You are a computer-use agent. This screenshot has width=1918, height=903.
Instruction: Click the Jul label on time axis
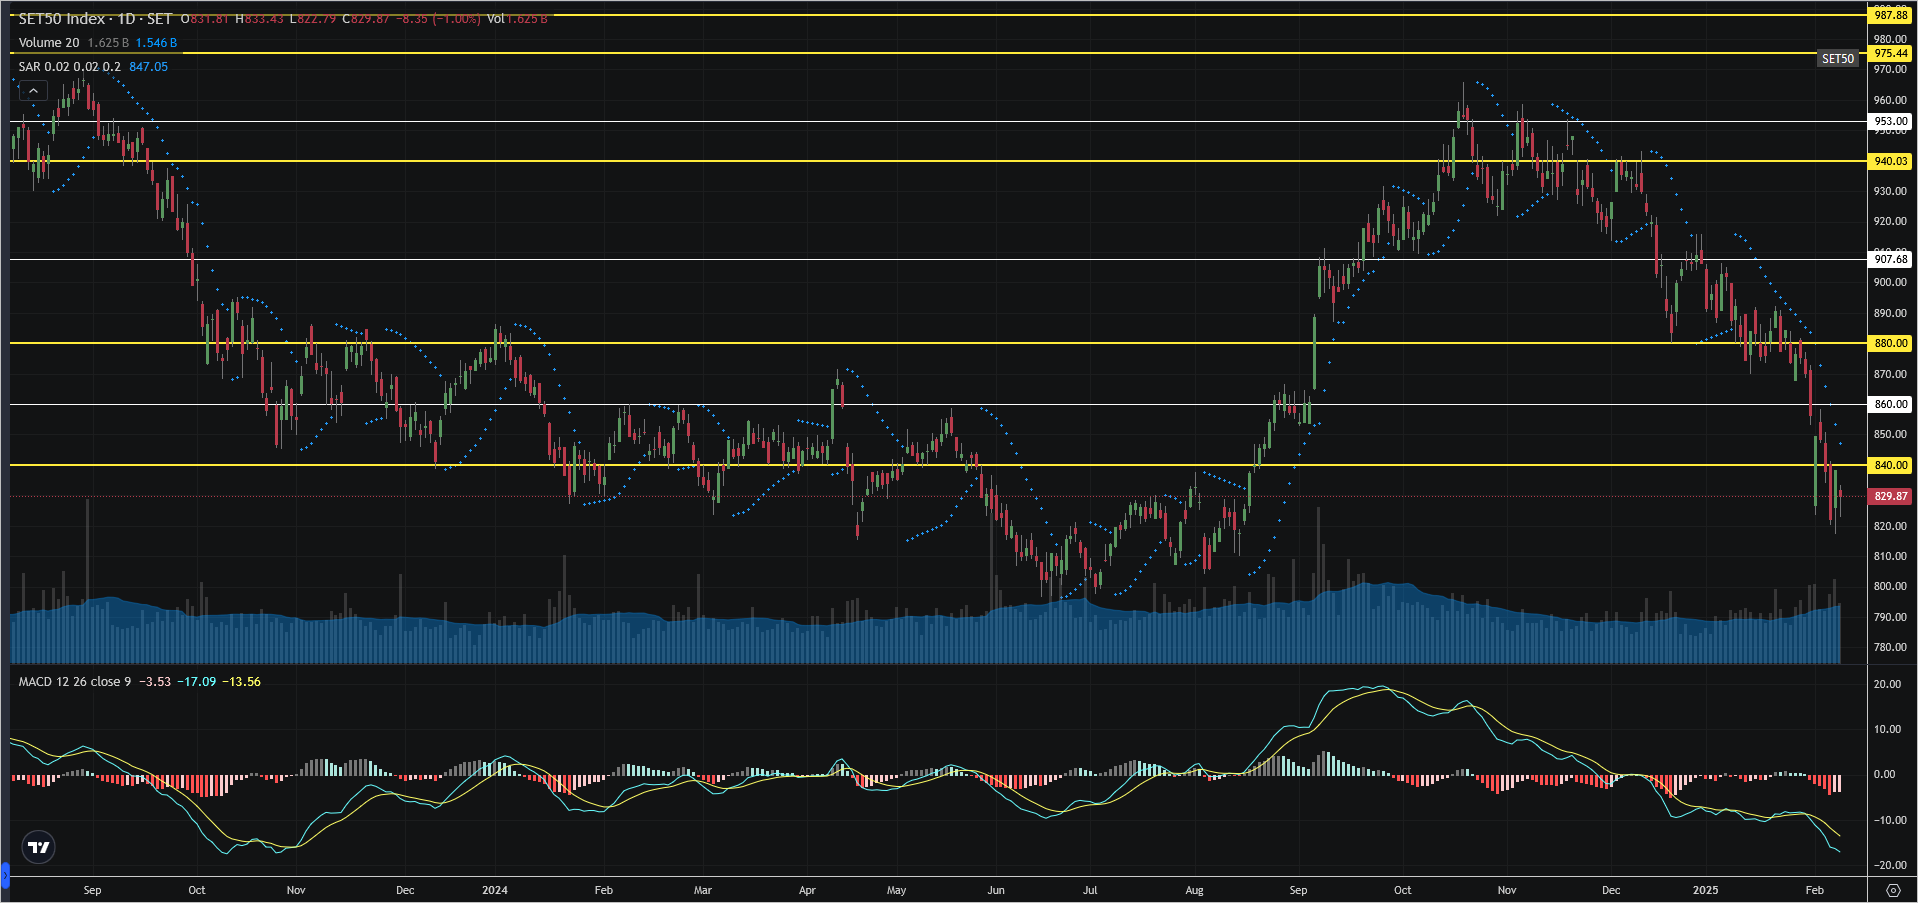tap(1090, 890)
